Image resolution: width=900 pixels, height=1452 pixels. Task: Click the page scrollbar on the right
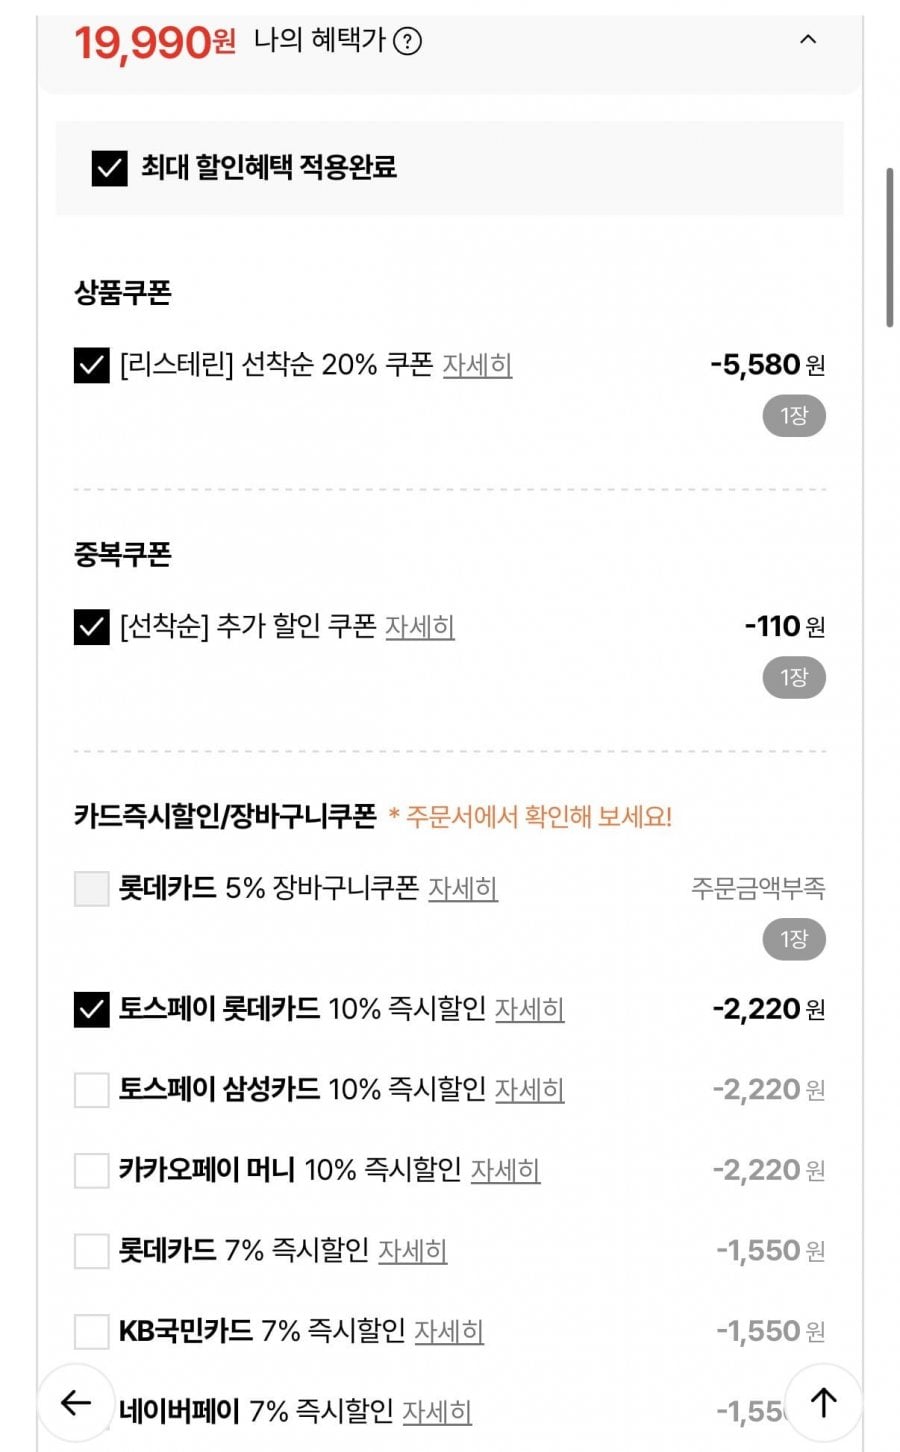tap(889, 248)
